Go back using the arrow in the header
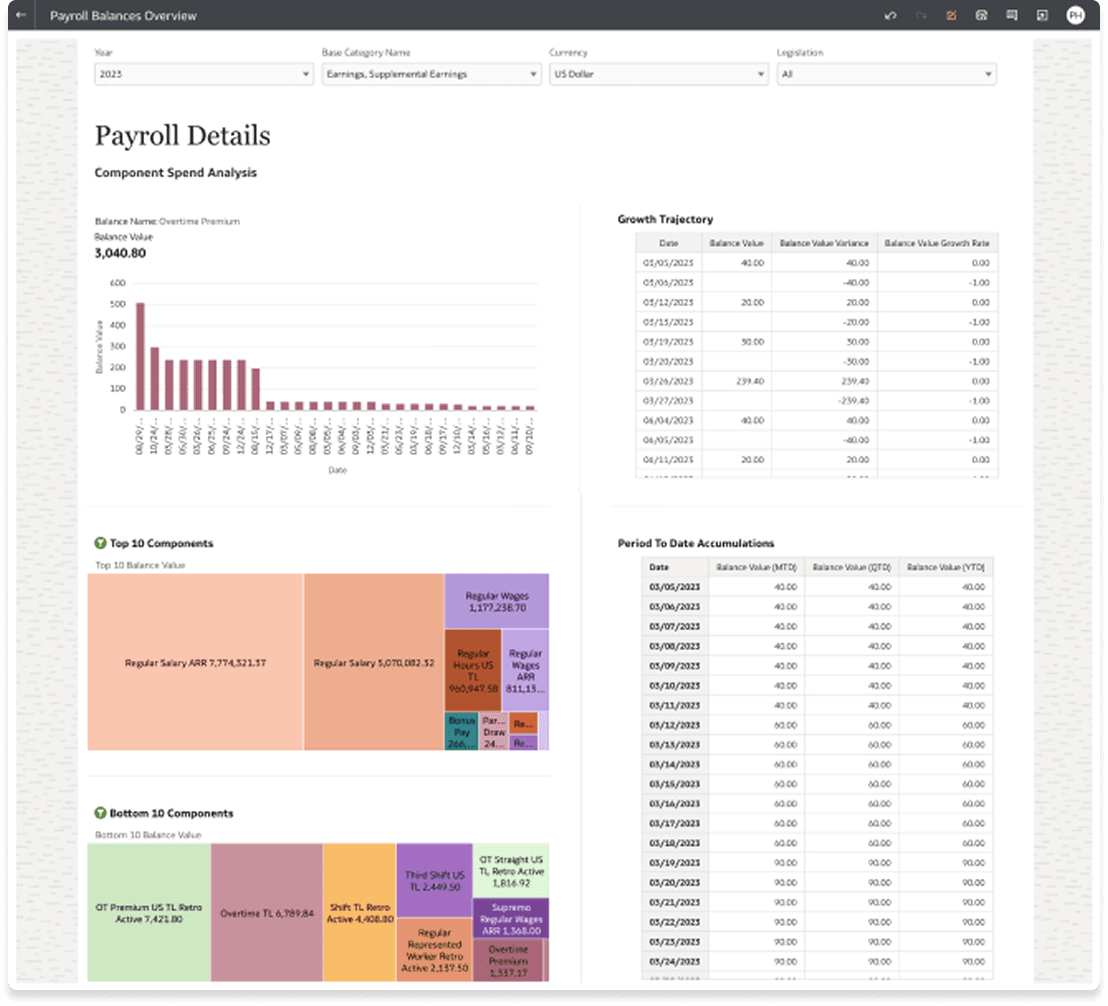 (20, 15)
